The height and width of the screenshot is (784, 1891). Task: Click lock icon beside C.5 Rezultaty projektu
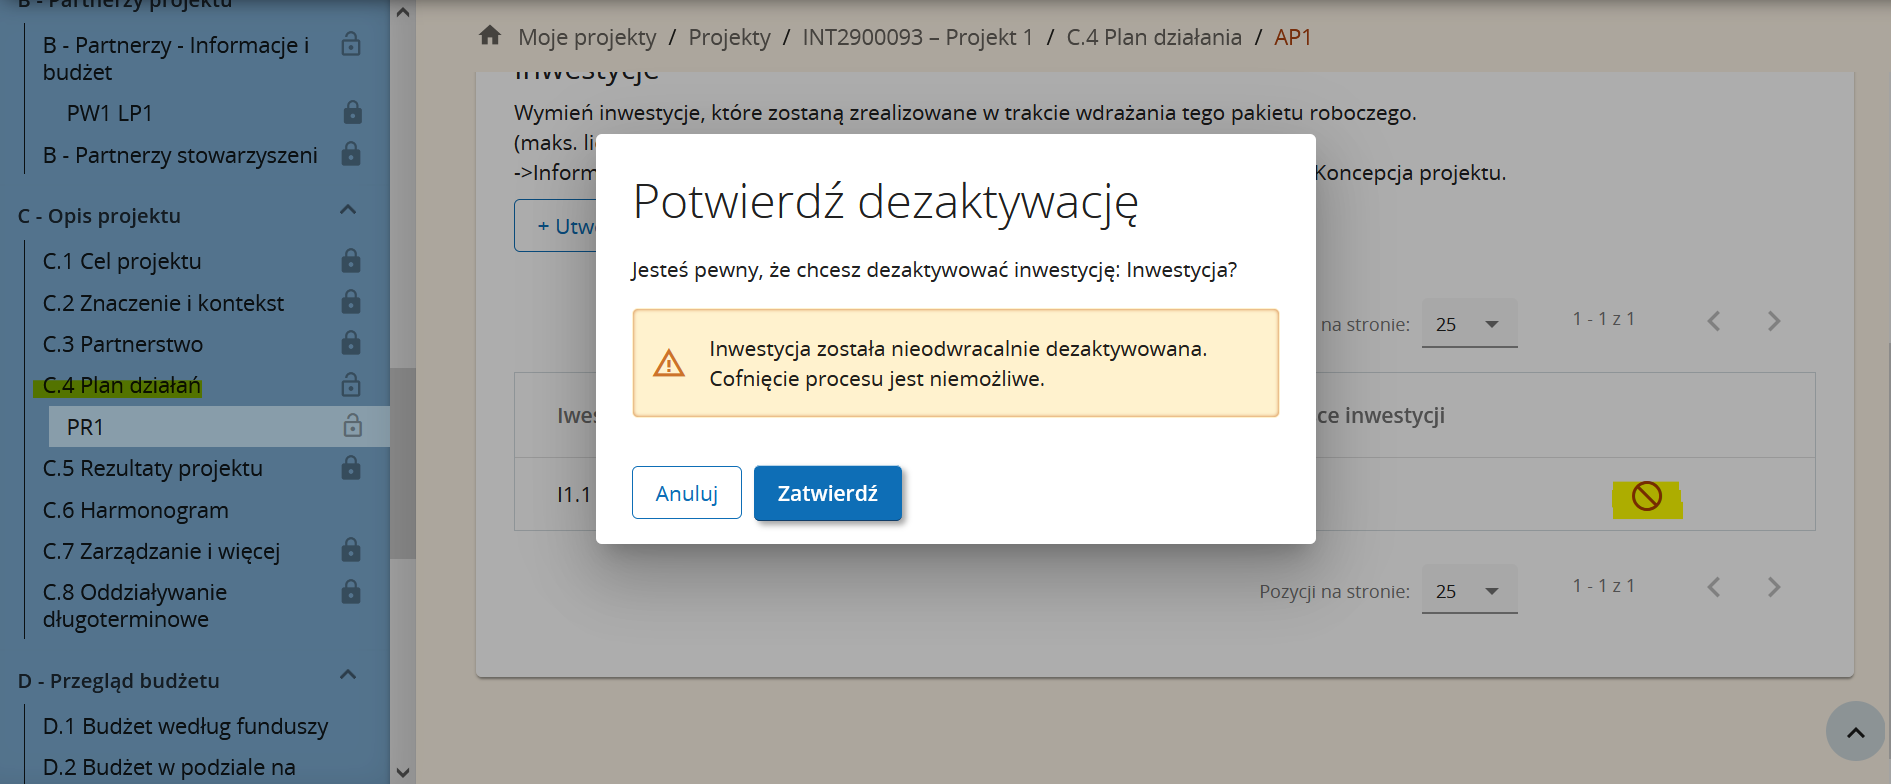coord(351,468)
